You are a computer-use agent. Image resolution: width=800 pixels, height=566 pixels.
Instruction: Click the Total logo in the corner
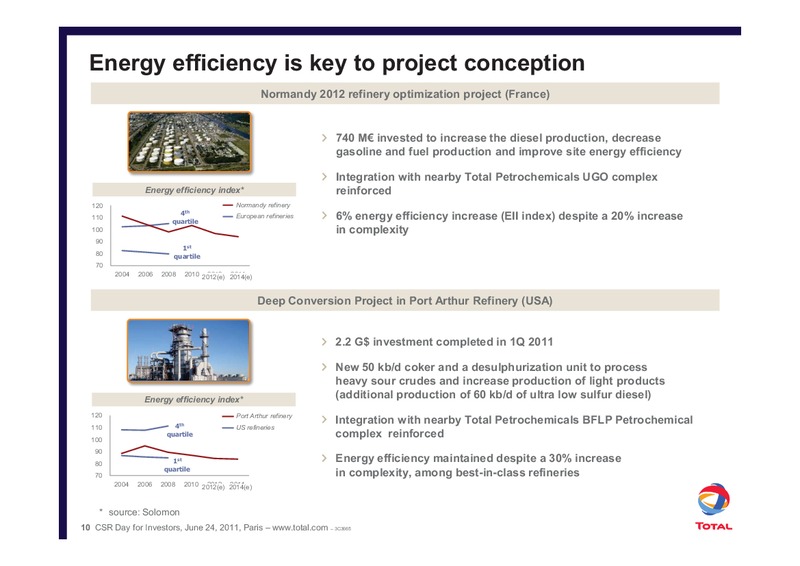point(713,506)
